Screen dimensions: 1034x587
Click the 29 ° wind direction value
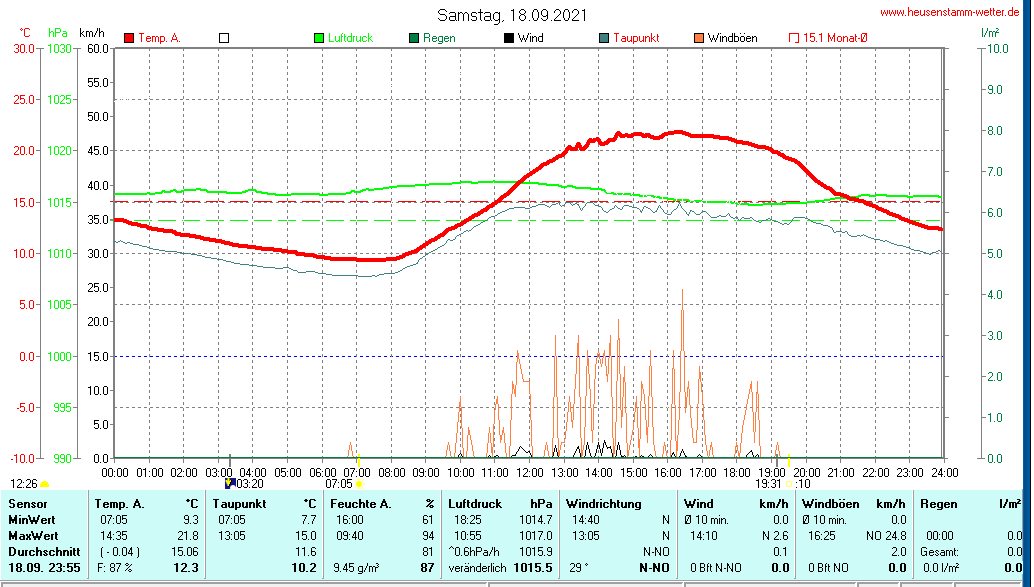[x=580, y=568]
